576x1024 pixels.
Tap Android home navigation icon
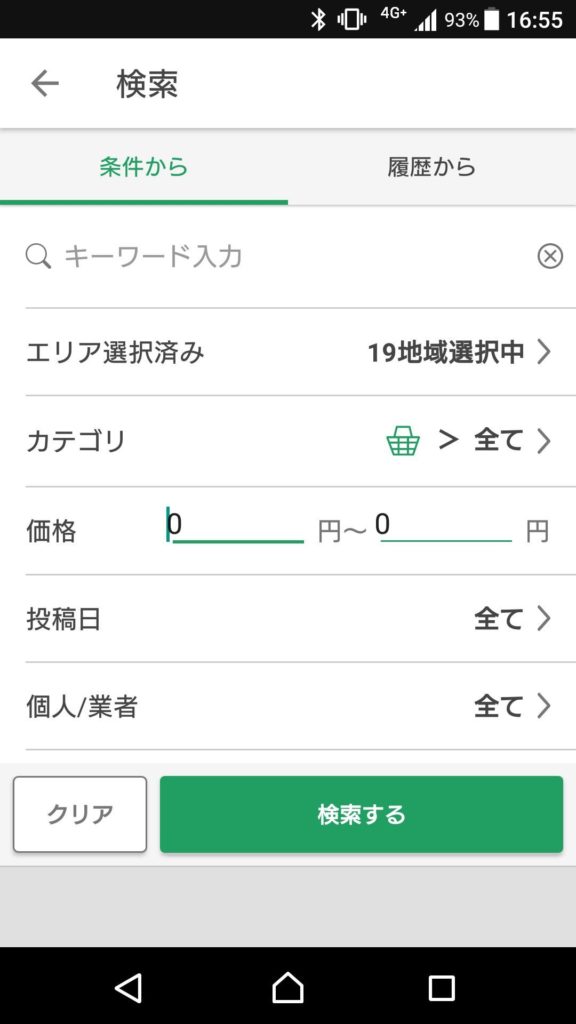(x=287, y=987)
